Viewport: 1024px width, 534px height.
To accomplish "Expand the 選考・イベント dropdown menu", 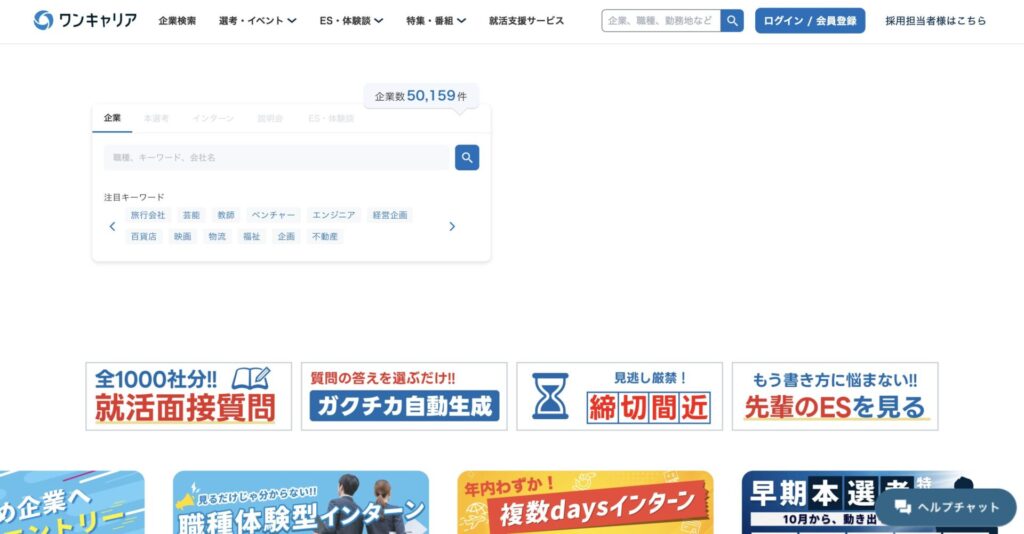I will coord(257,21).
